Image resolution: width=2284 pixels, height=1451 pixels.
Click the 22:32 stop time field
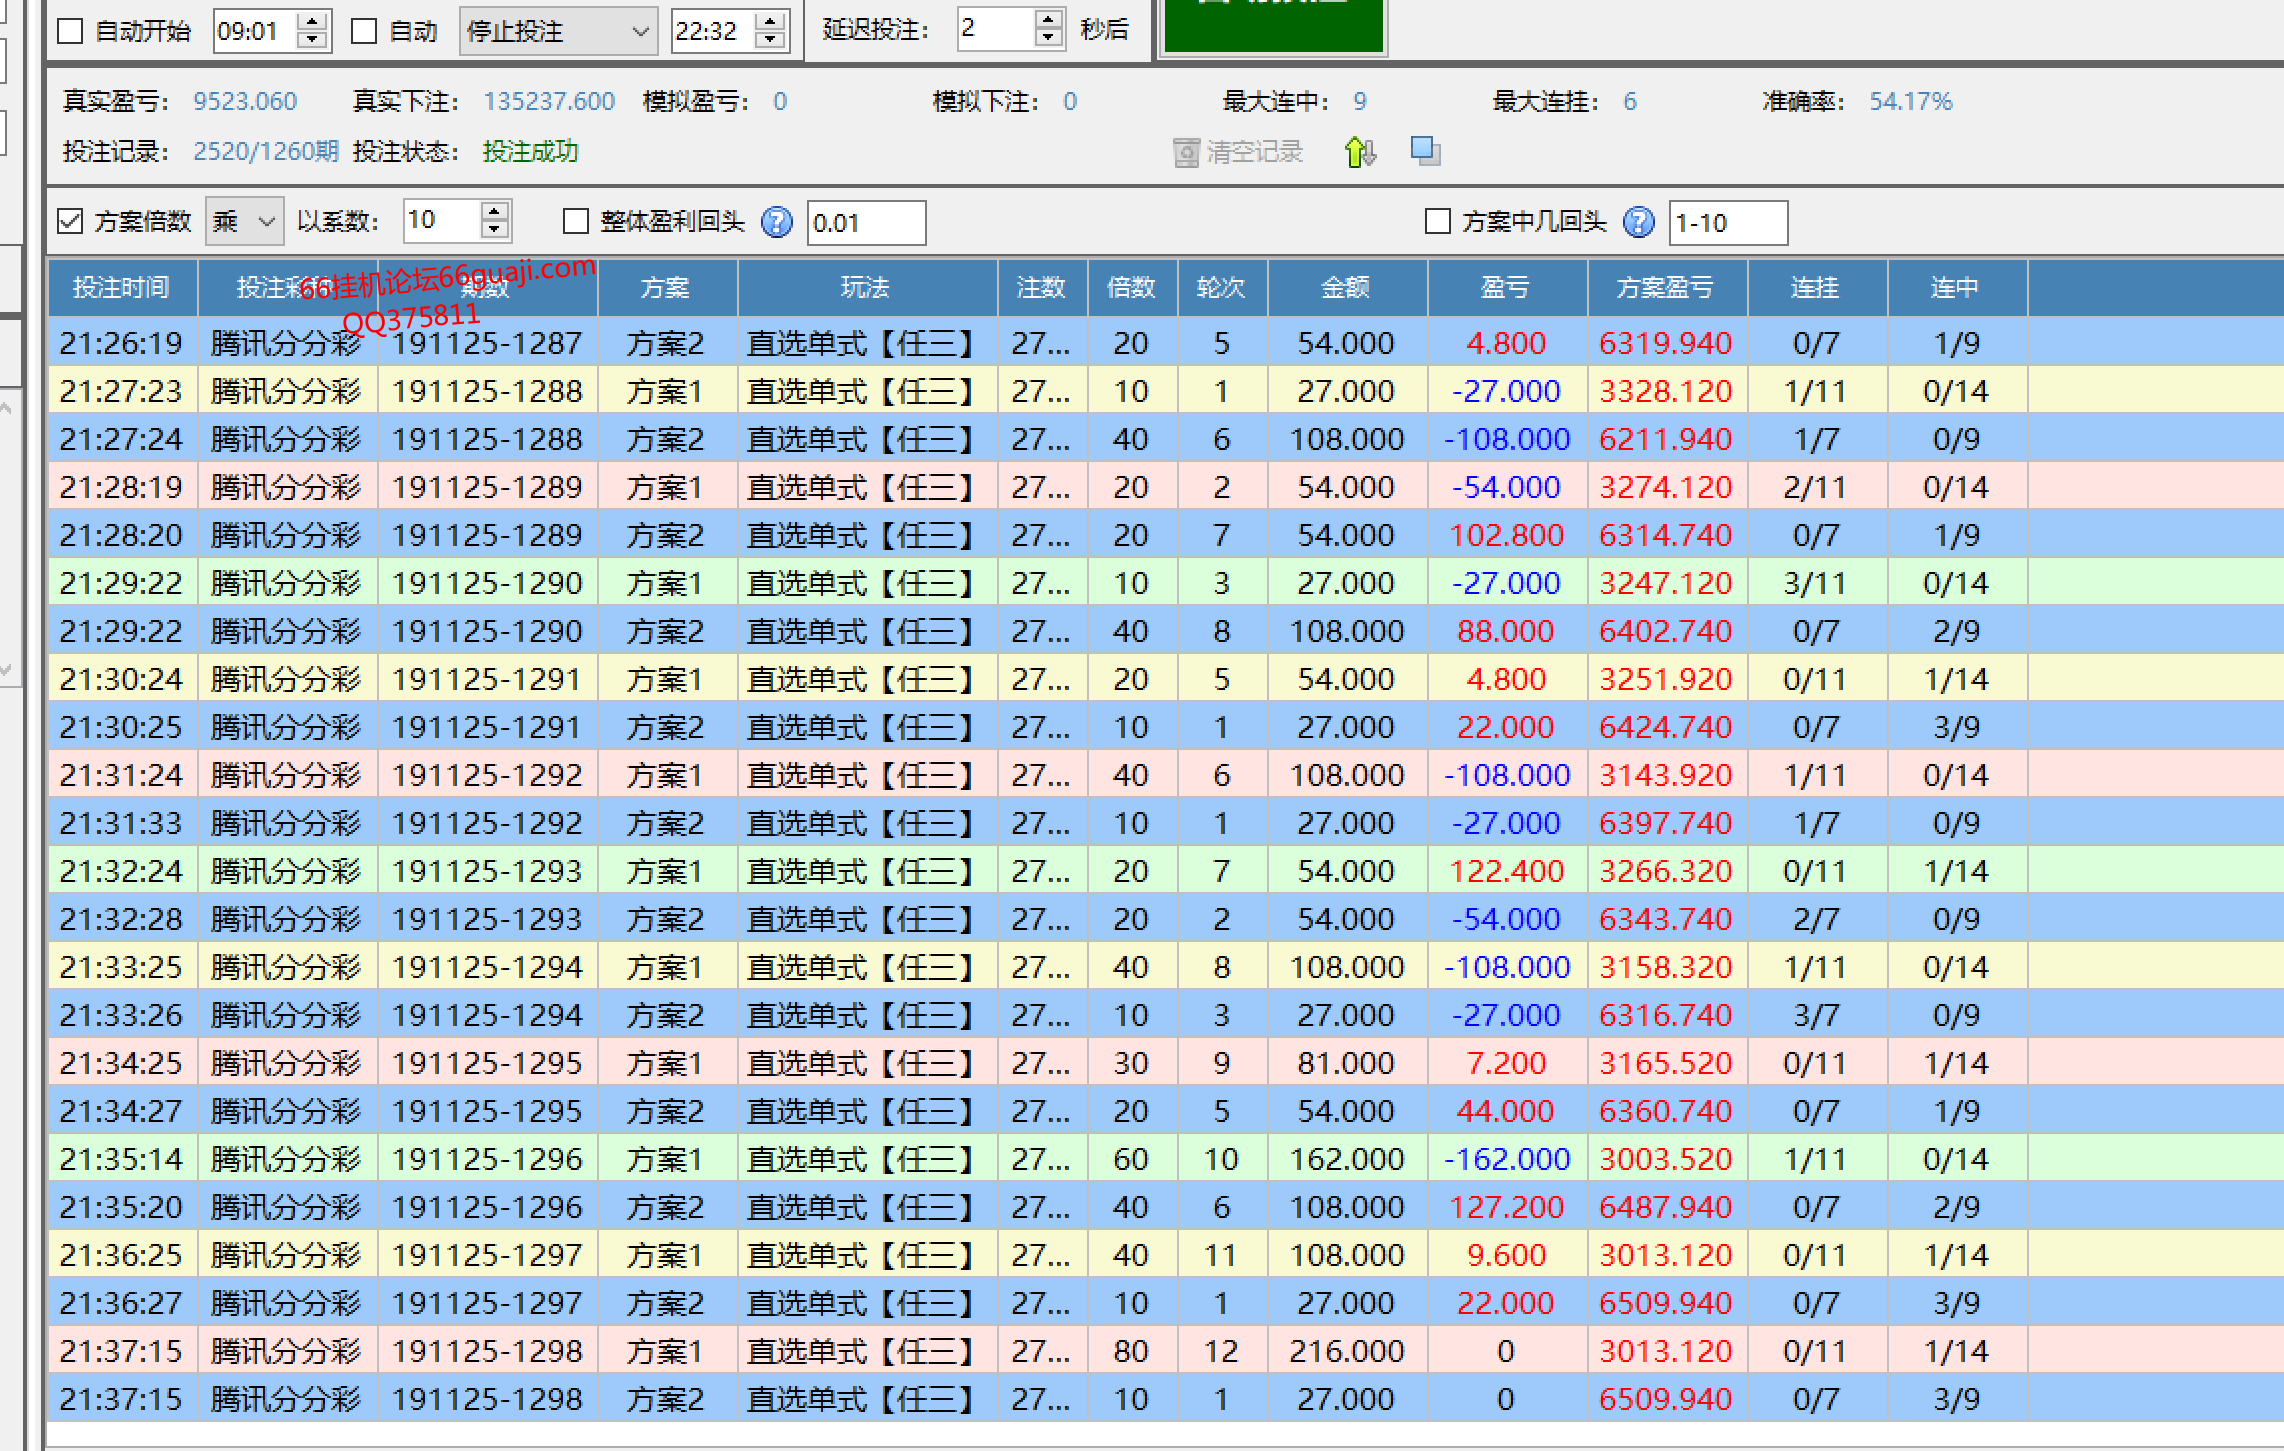713,31
